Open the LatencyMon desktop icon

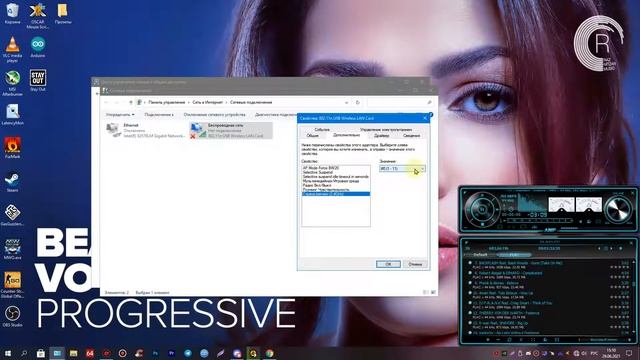tap(12, 114)
